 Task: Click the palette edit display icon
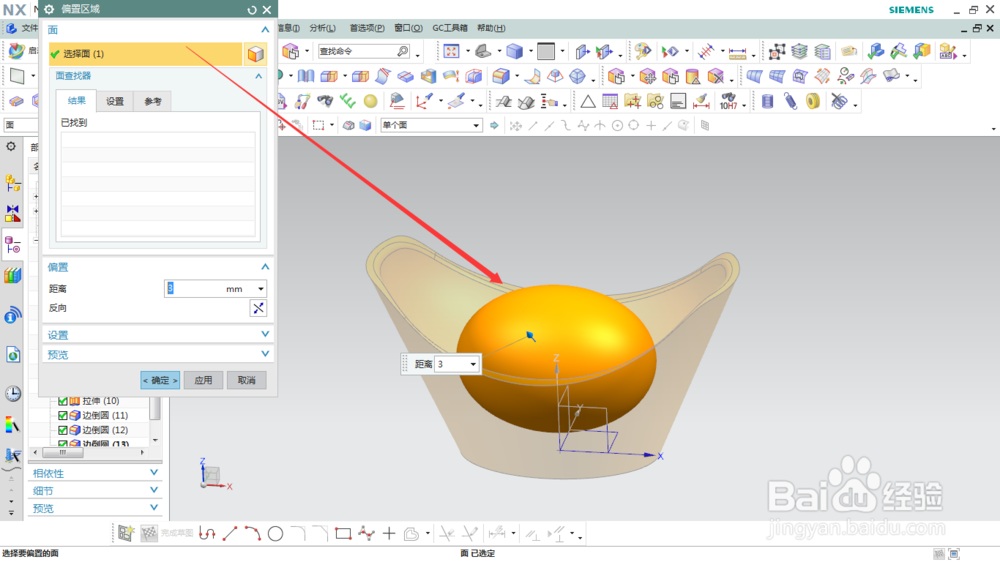[643, 51]
